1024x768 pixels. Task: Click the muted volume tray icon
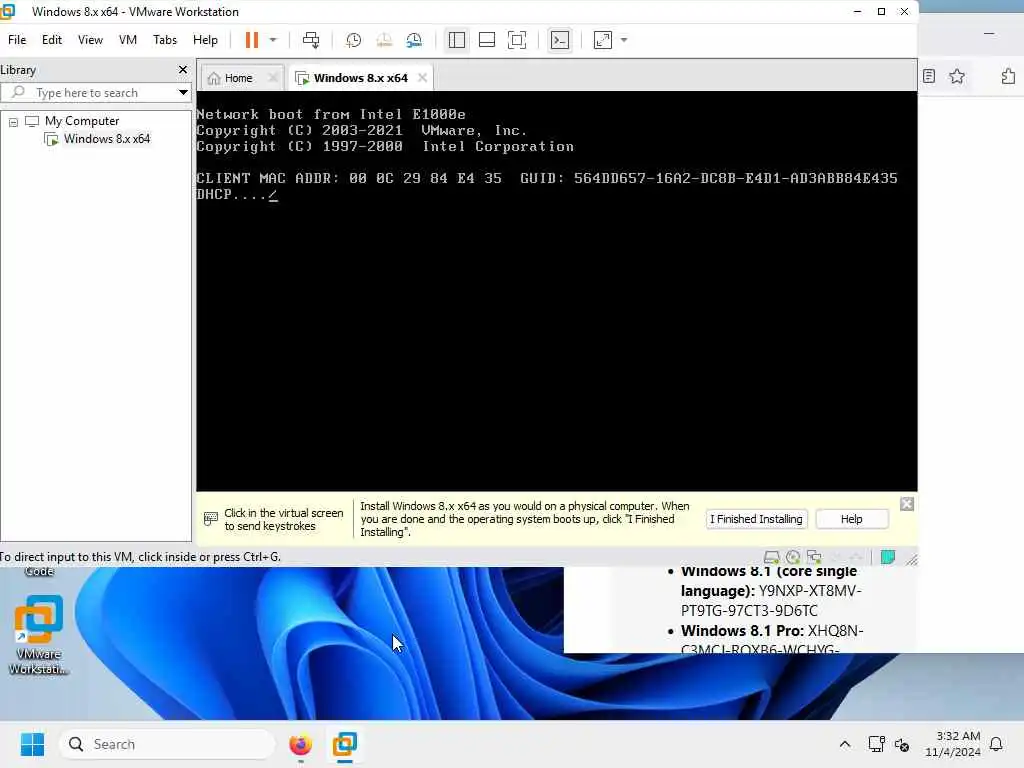[902, 744]
